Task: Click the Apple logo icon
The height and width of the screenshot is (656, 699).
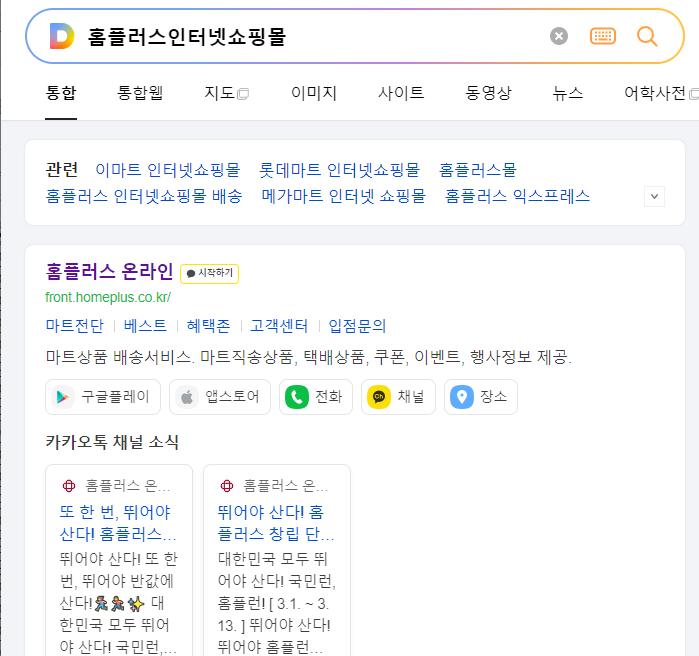Action: [x=187, y=397]
